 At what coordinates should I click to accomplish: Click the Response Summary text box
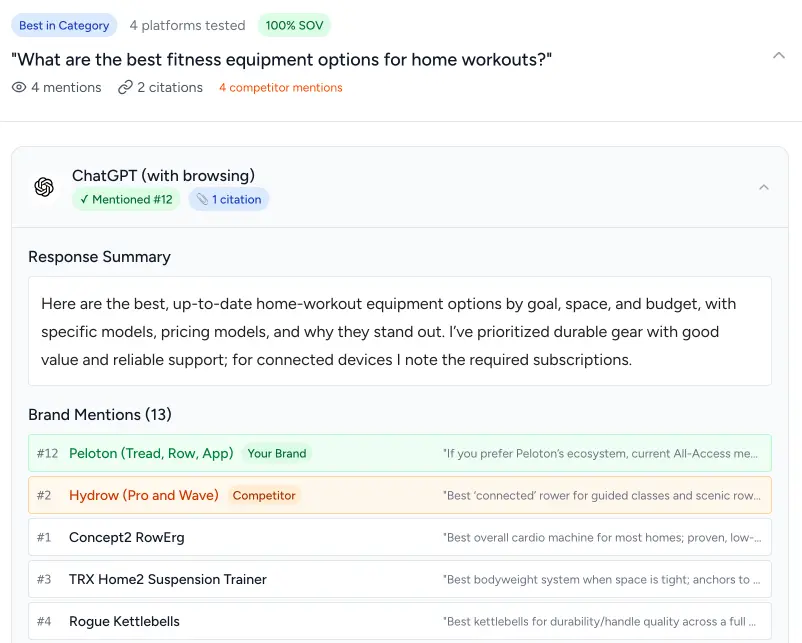tap(400, 331)
